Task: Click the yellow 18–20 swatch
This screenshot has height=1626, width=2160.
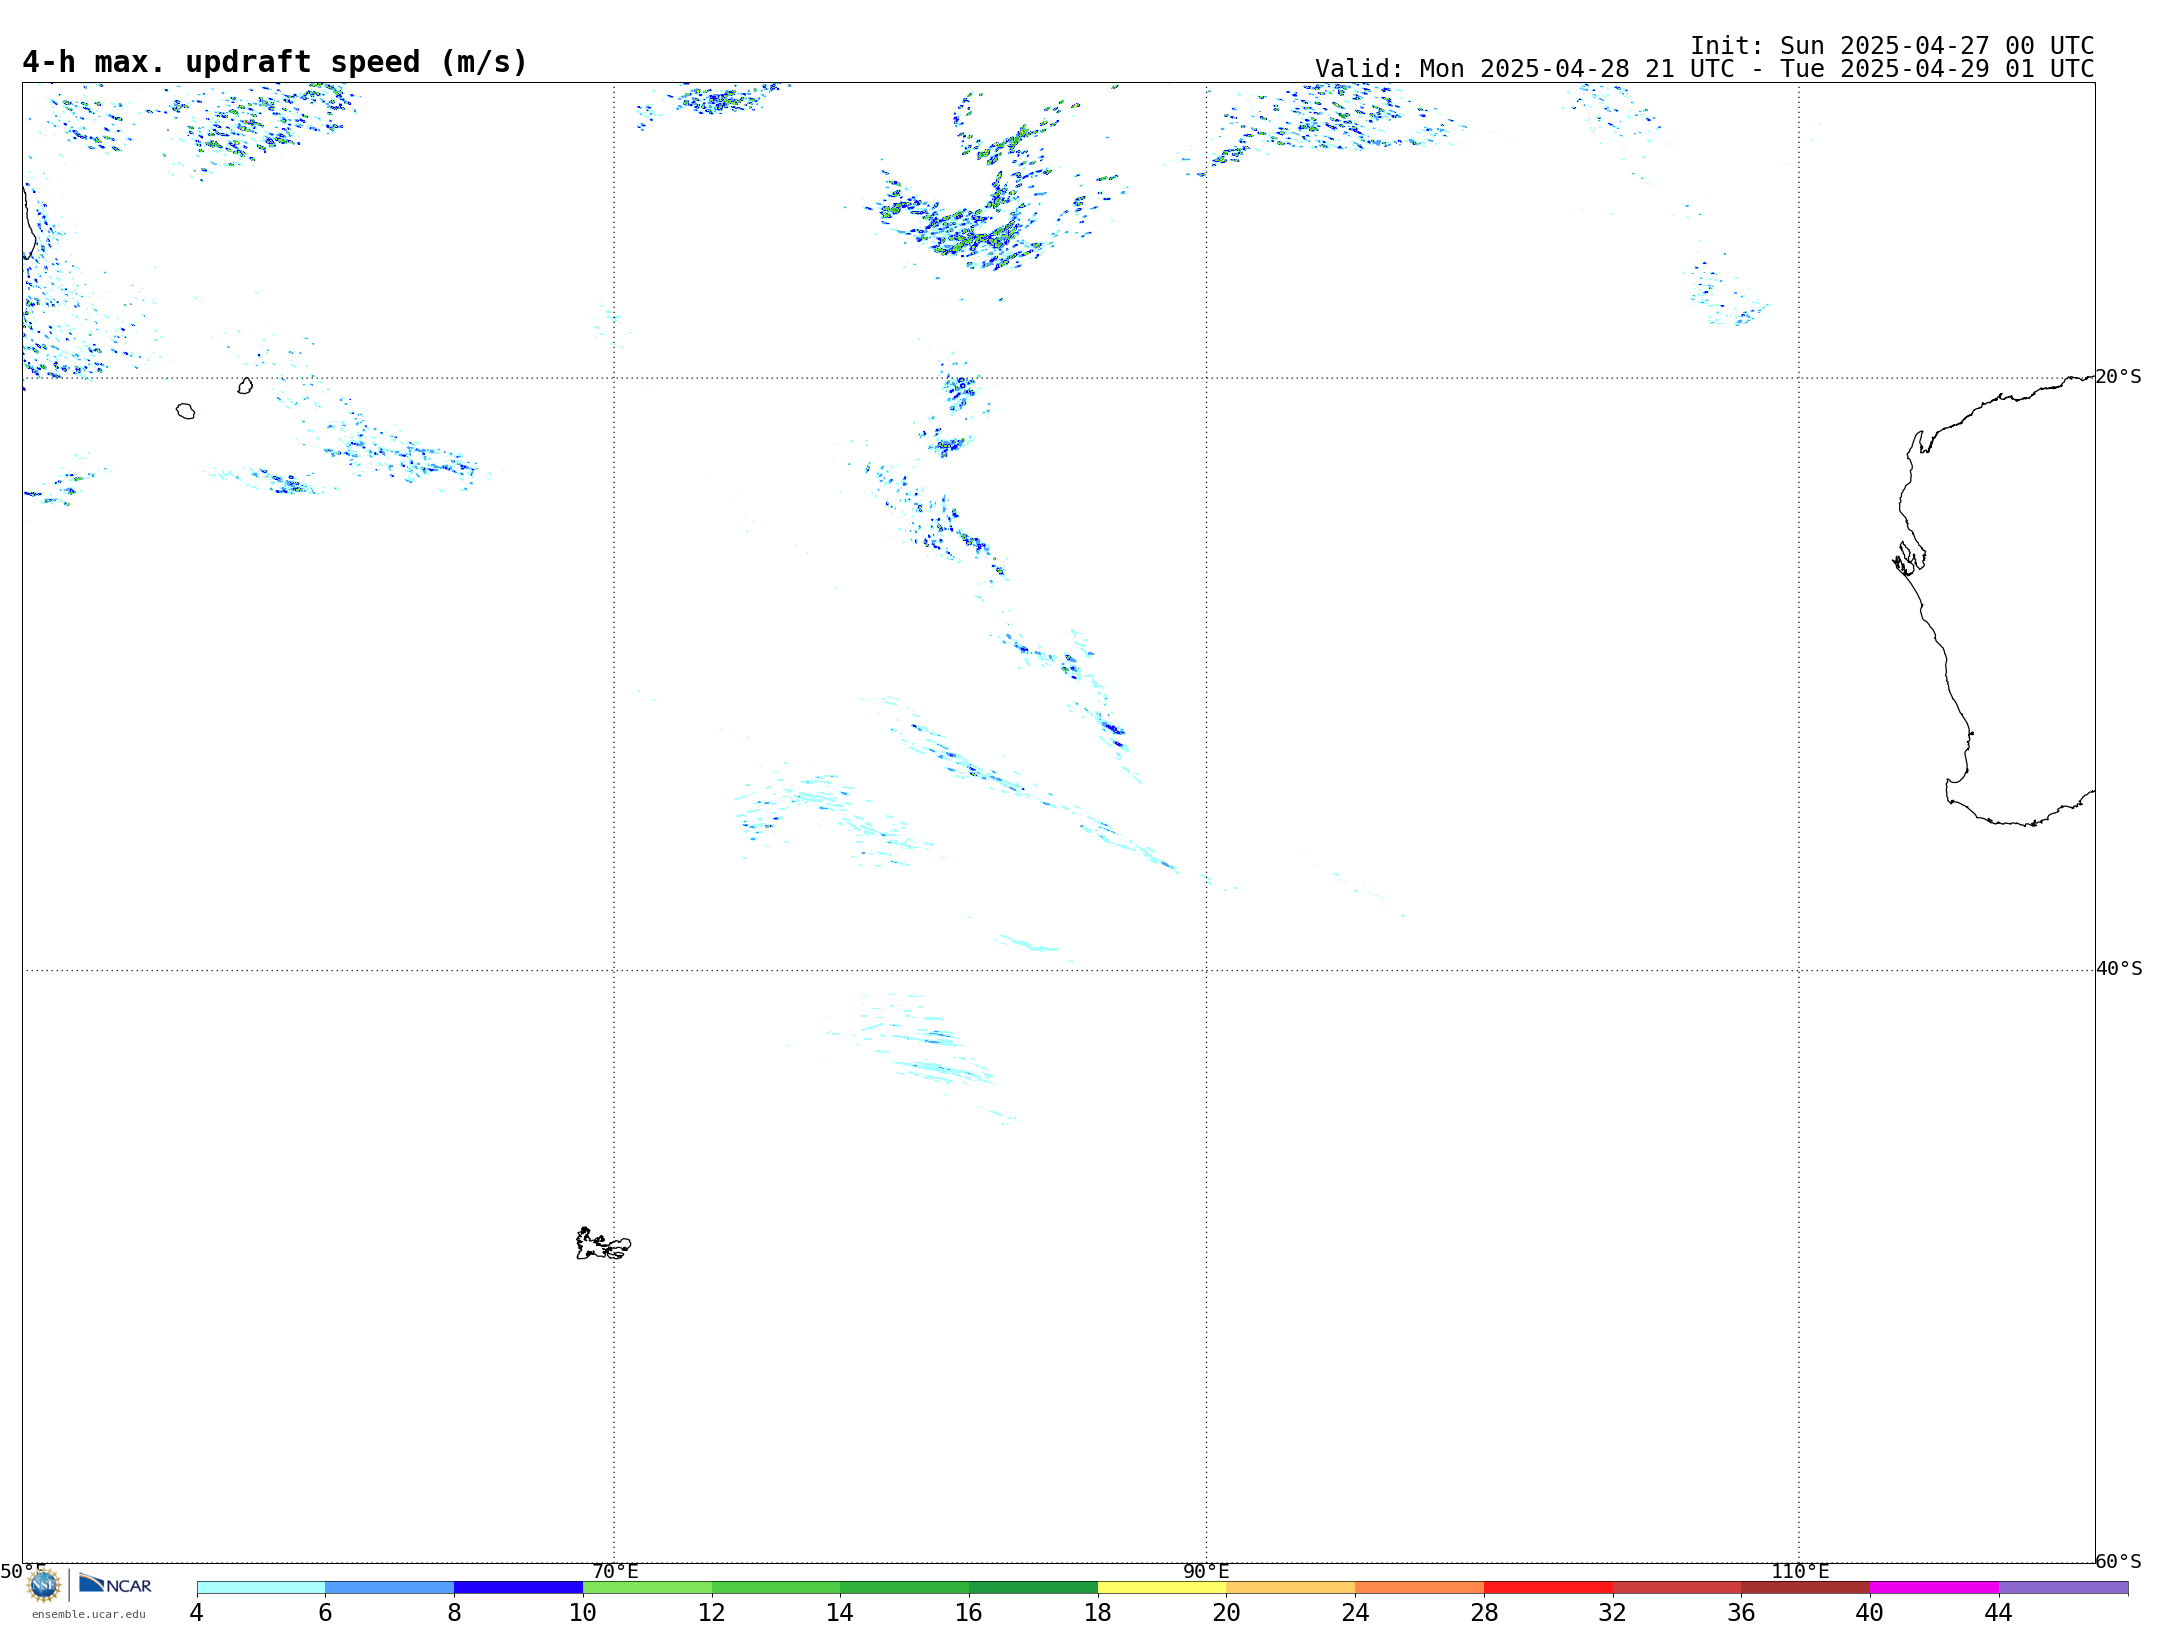Action: 1162,1588
